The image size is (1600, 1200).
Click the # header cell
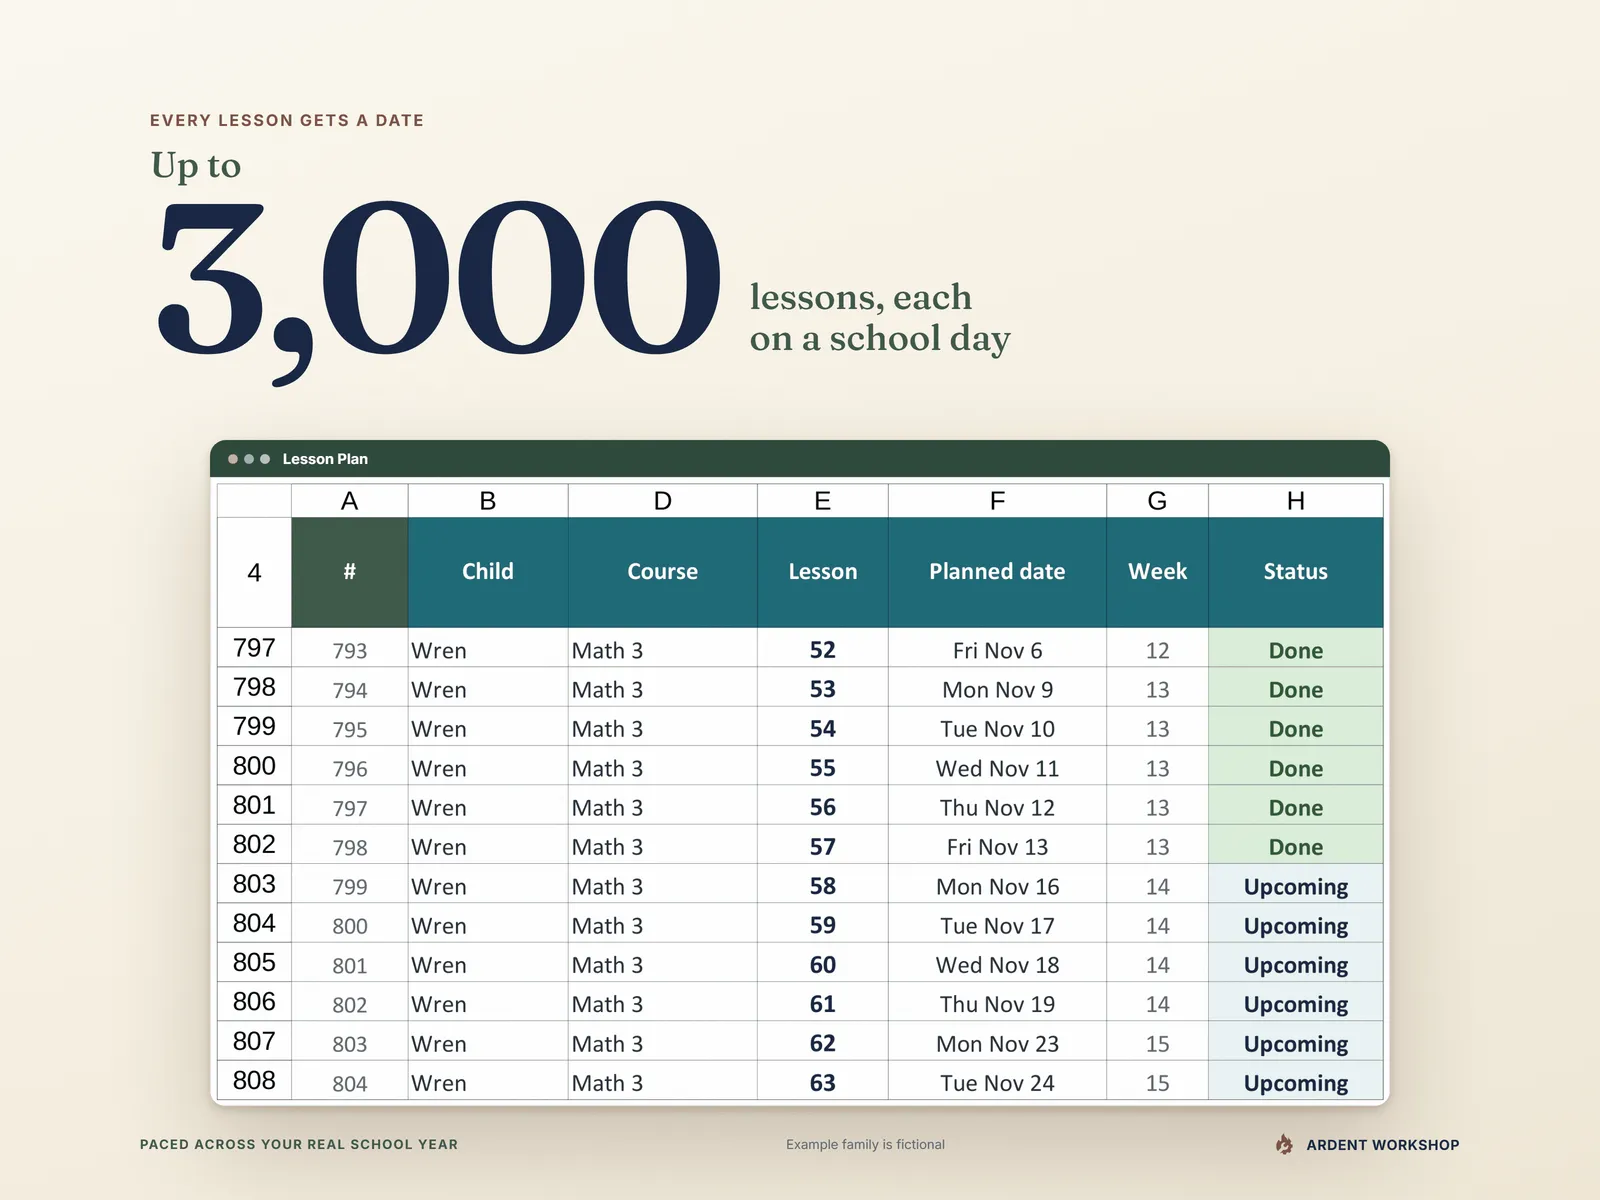[x=349, y=572]
